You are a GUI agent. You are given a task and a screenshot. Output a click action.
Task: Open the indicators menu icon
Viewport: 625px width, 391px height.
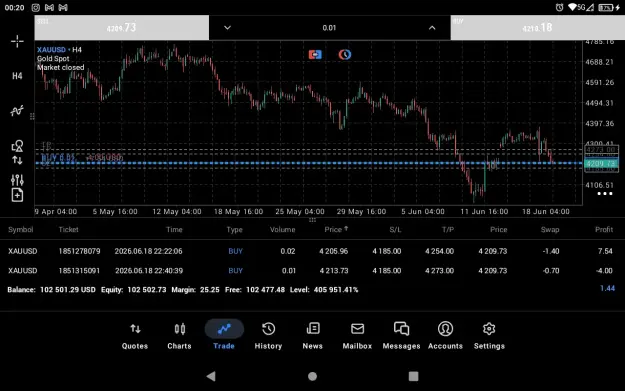(17, 110)
